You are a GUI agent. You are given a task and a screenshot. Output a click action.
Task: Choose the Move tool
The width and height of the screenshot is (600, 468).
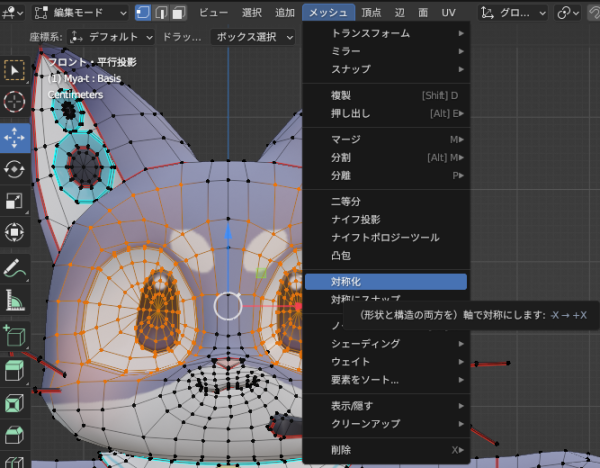pyautogui.click(x=15, y=139)
